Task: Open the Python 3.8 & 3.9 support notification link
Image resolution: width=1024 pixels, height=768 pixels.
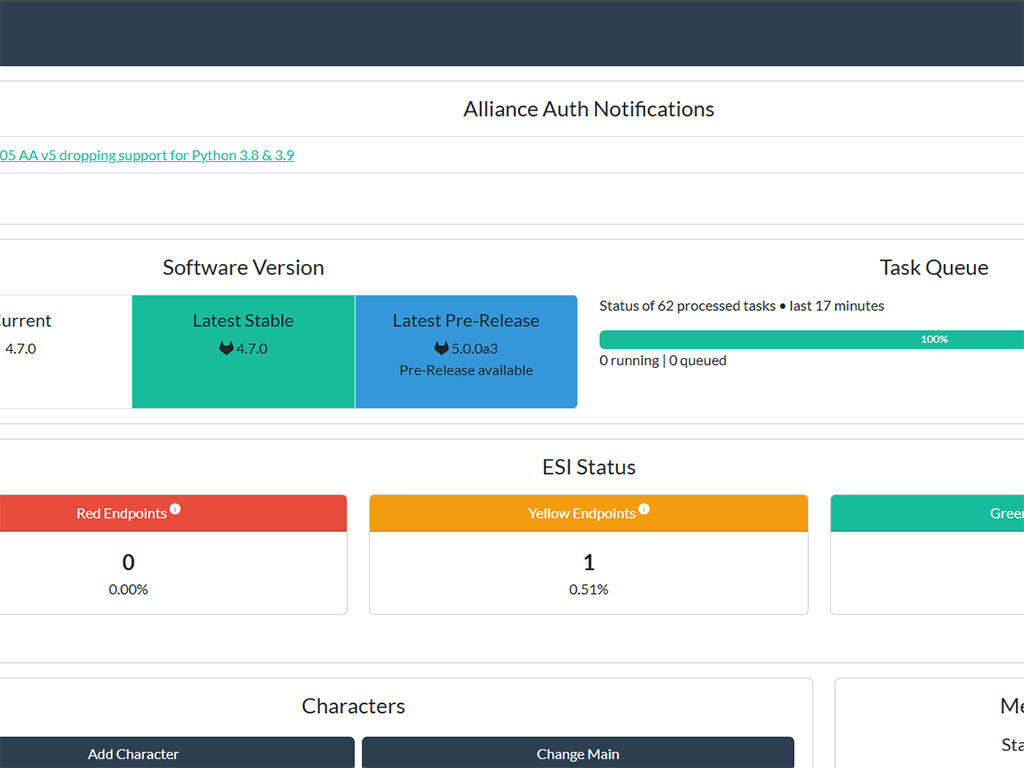Action: pyautogui.click(x=147, y=155)
